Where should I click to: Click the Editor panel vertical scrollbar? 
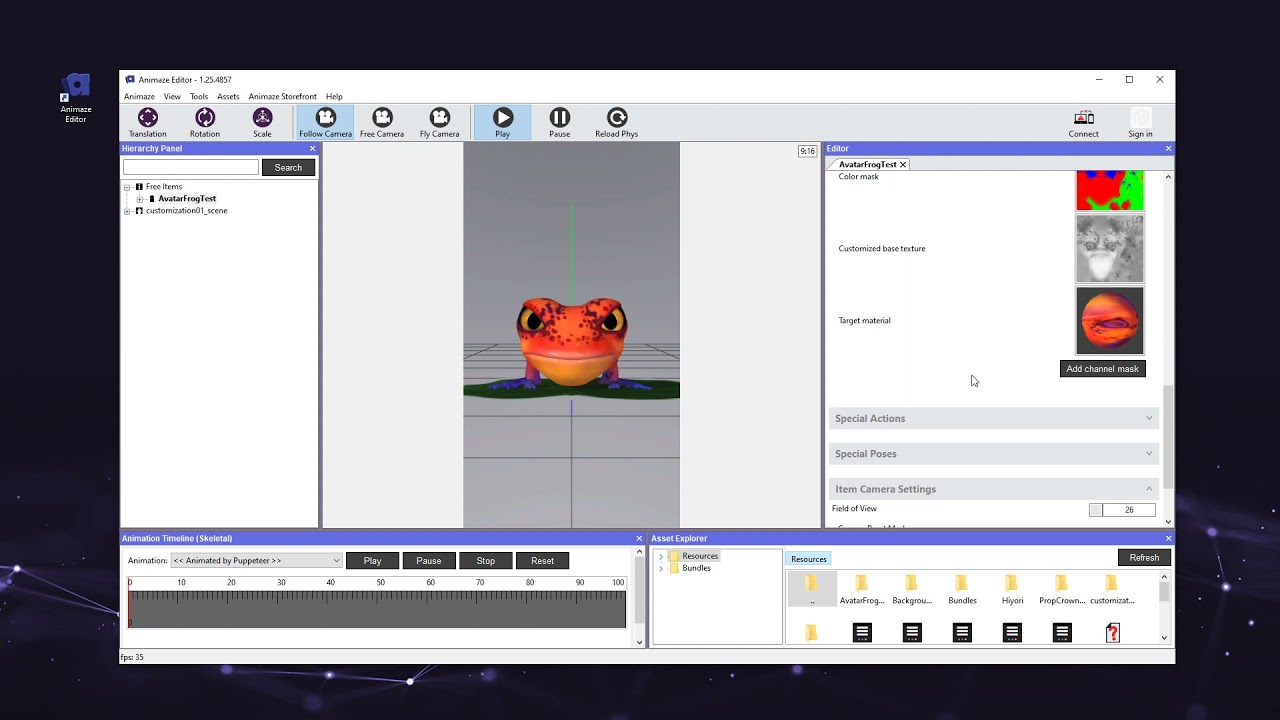[x=1168, y=438]
